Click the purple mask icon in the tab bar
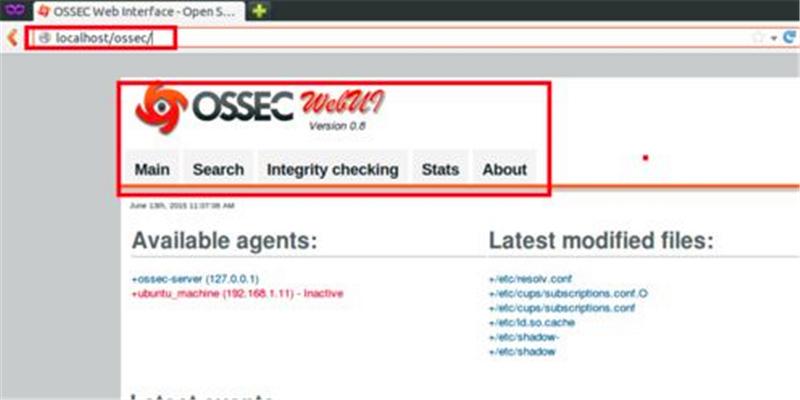Screen dimensions: 800x400 point(15,10)
